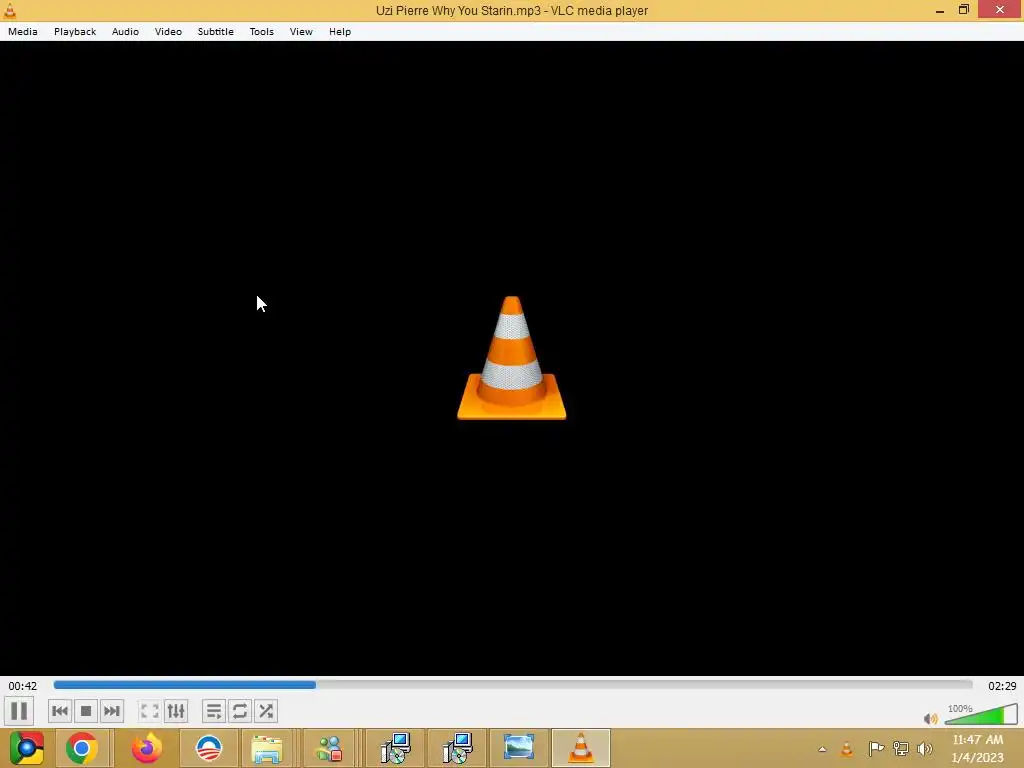Viewport: 1024px width, 768px height.
Task: Open the system volume tray icon
Action: point(925,749)
